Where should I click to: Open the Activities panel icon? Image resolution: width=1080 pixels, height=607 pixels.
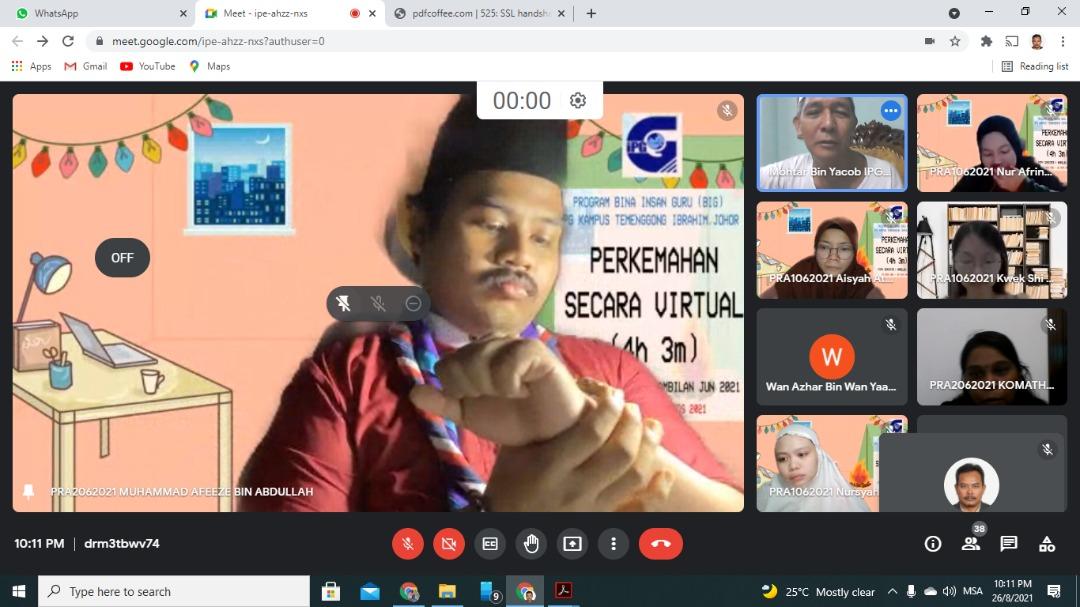pos(1047,544)
